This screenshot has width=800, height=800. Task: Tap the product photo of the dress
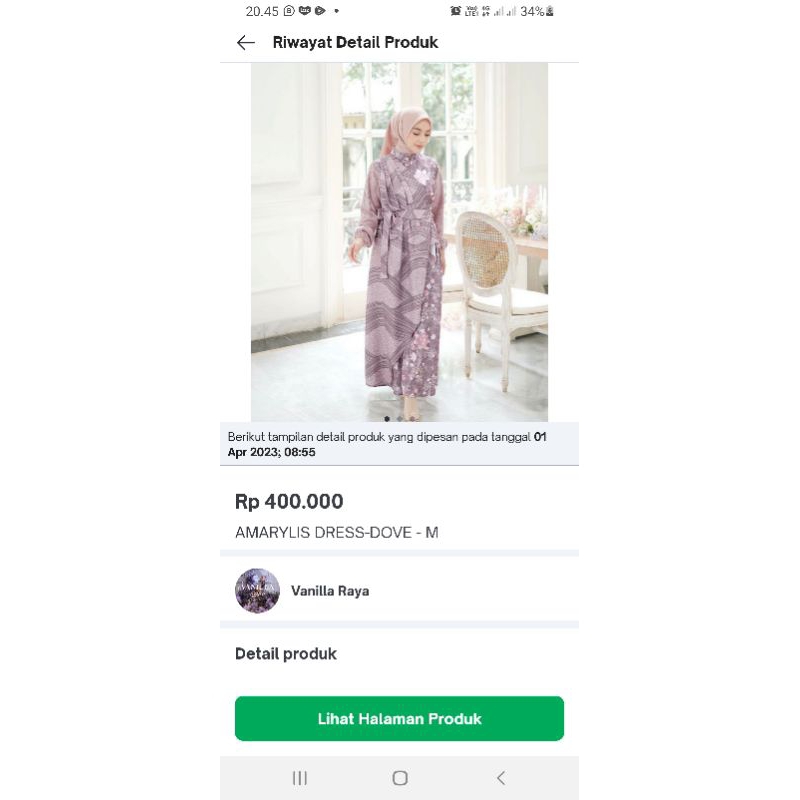(400, 240)
